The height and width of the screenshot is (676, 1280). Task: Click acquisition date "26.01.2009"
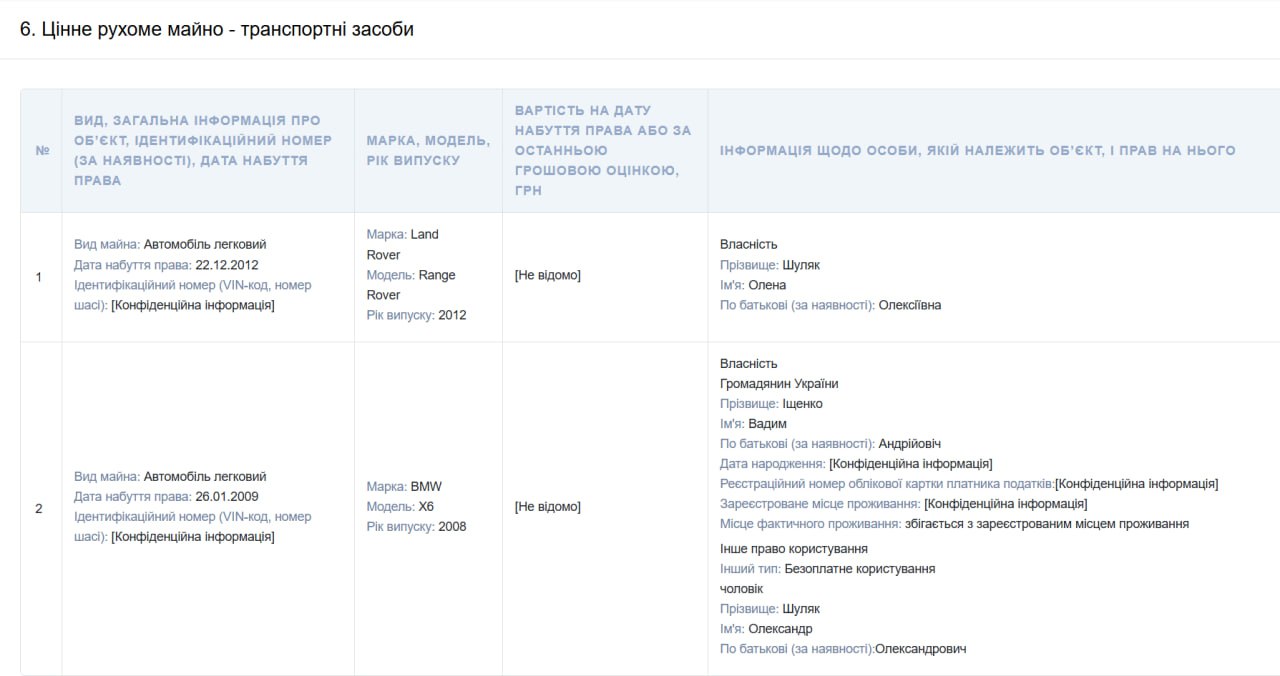(x=227, y=497)
